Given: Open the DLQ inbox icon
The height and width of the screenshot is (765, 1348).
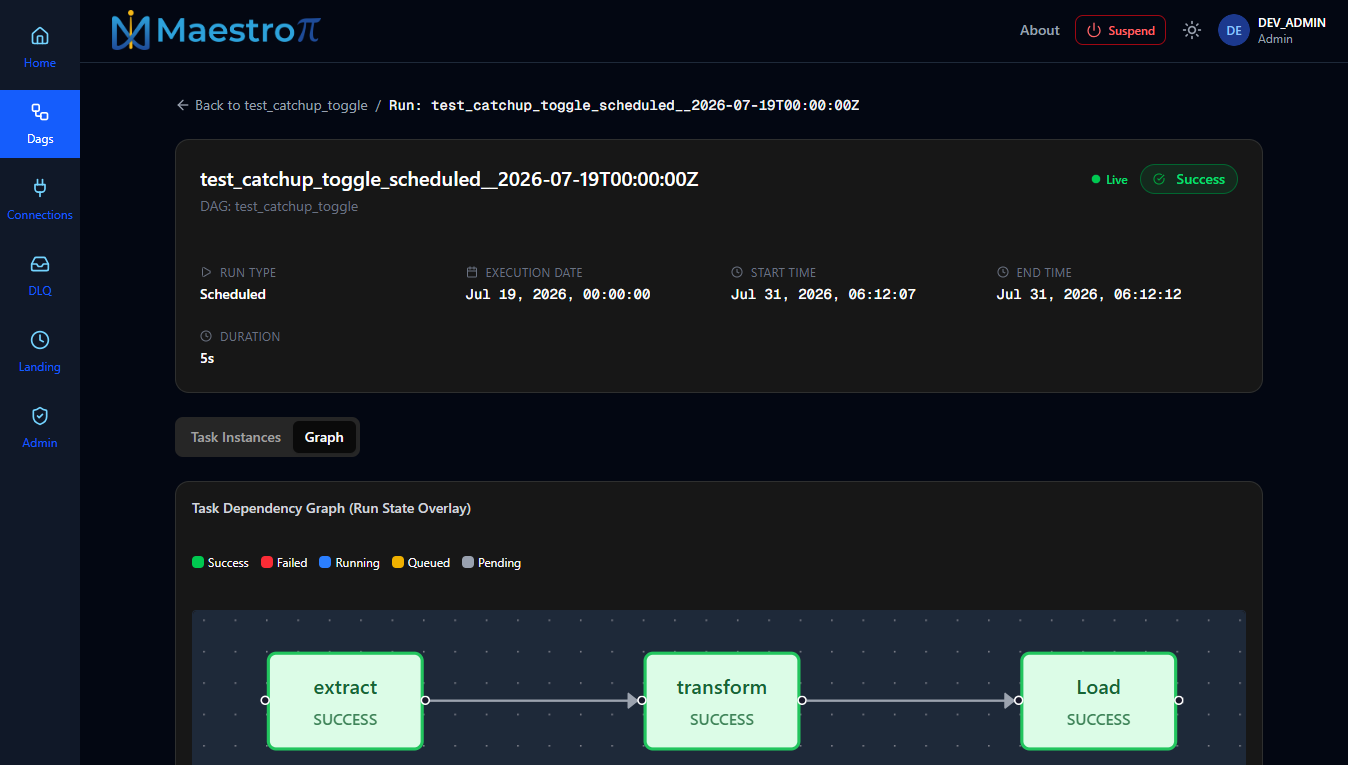Looking at the screenshot, I should coord(40,264).
